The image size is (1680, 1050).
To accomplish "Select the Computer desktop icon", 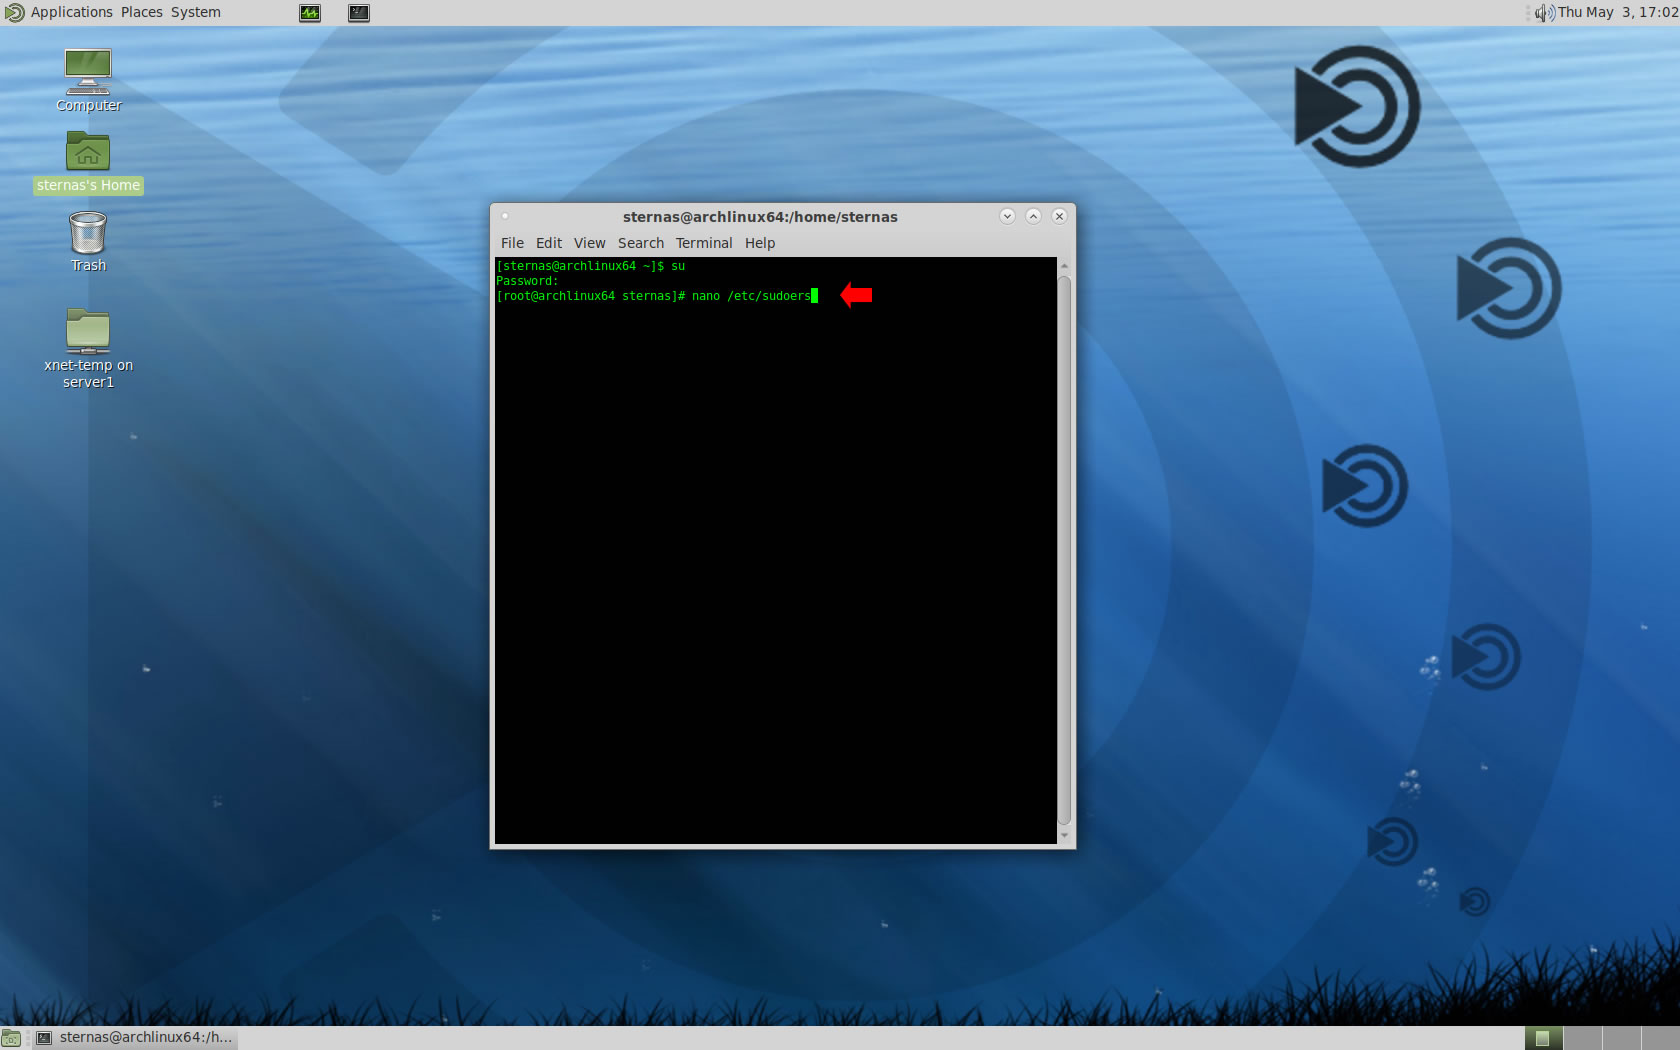I will pos(88,80).
